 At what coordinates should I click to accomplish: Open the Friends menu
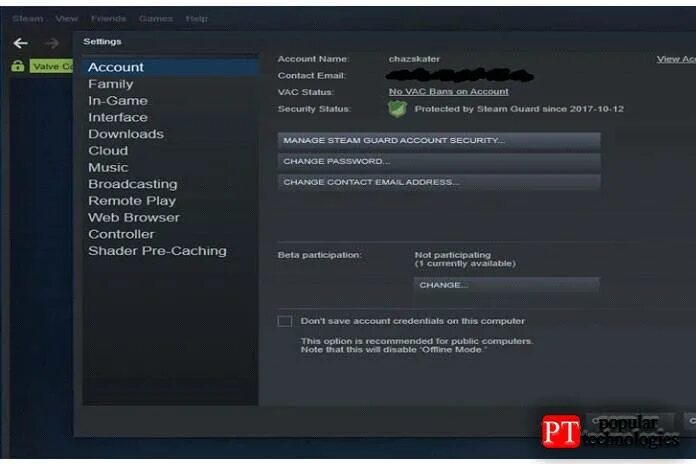108,19
